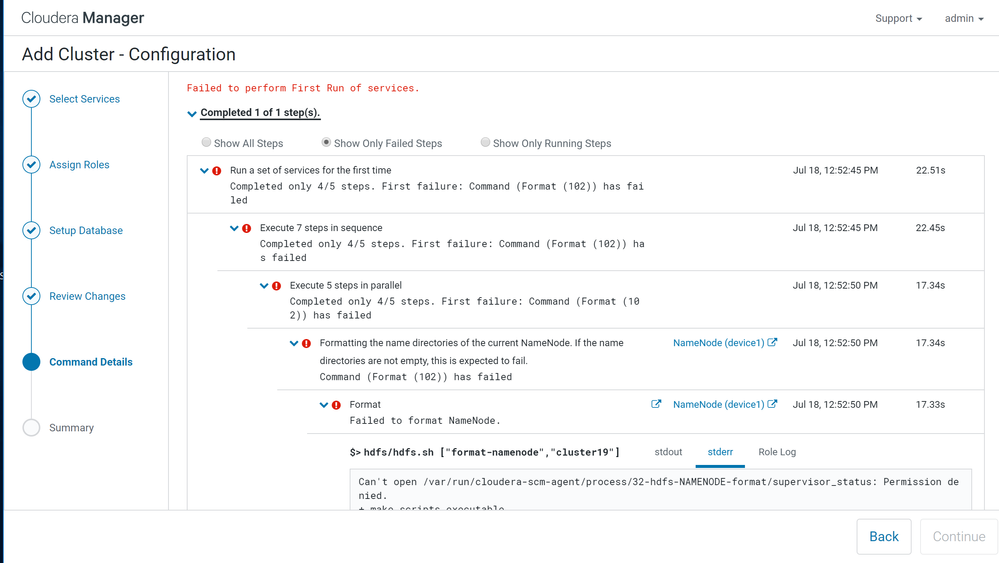The image size is (999, 563).
Task: Click the external link icon next to Format
Action: 656,405
